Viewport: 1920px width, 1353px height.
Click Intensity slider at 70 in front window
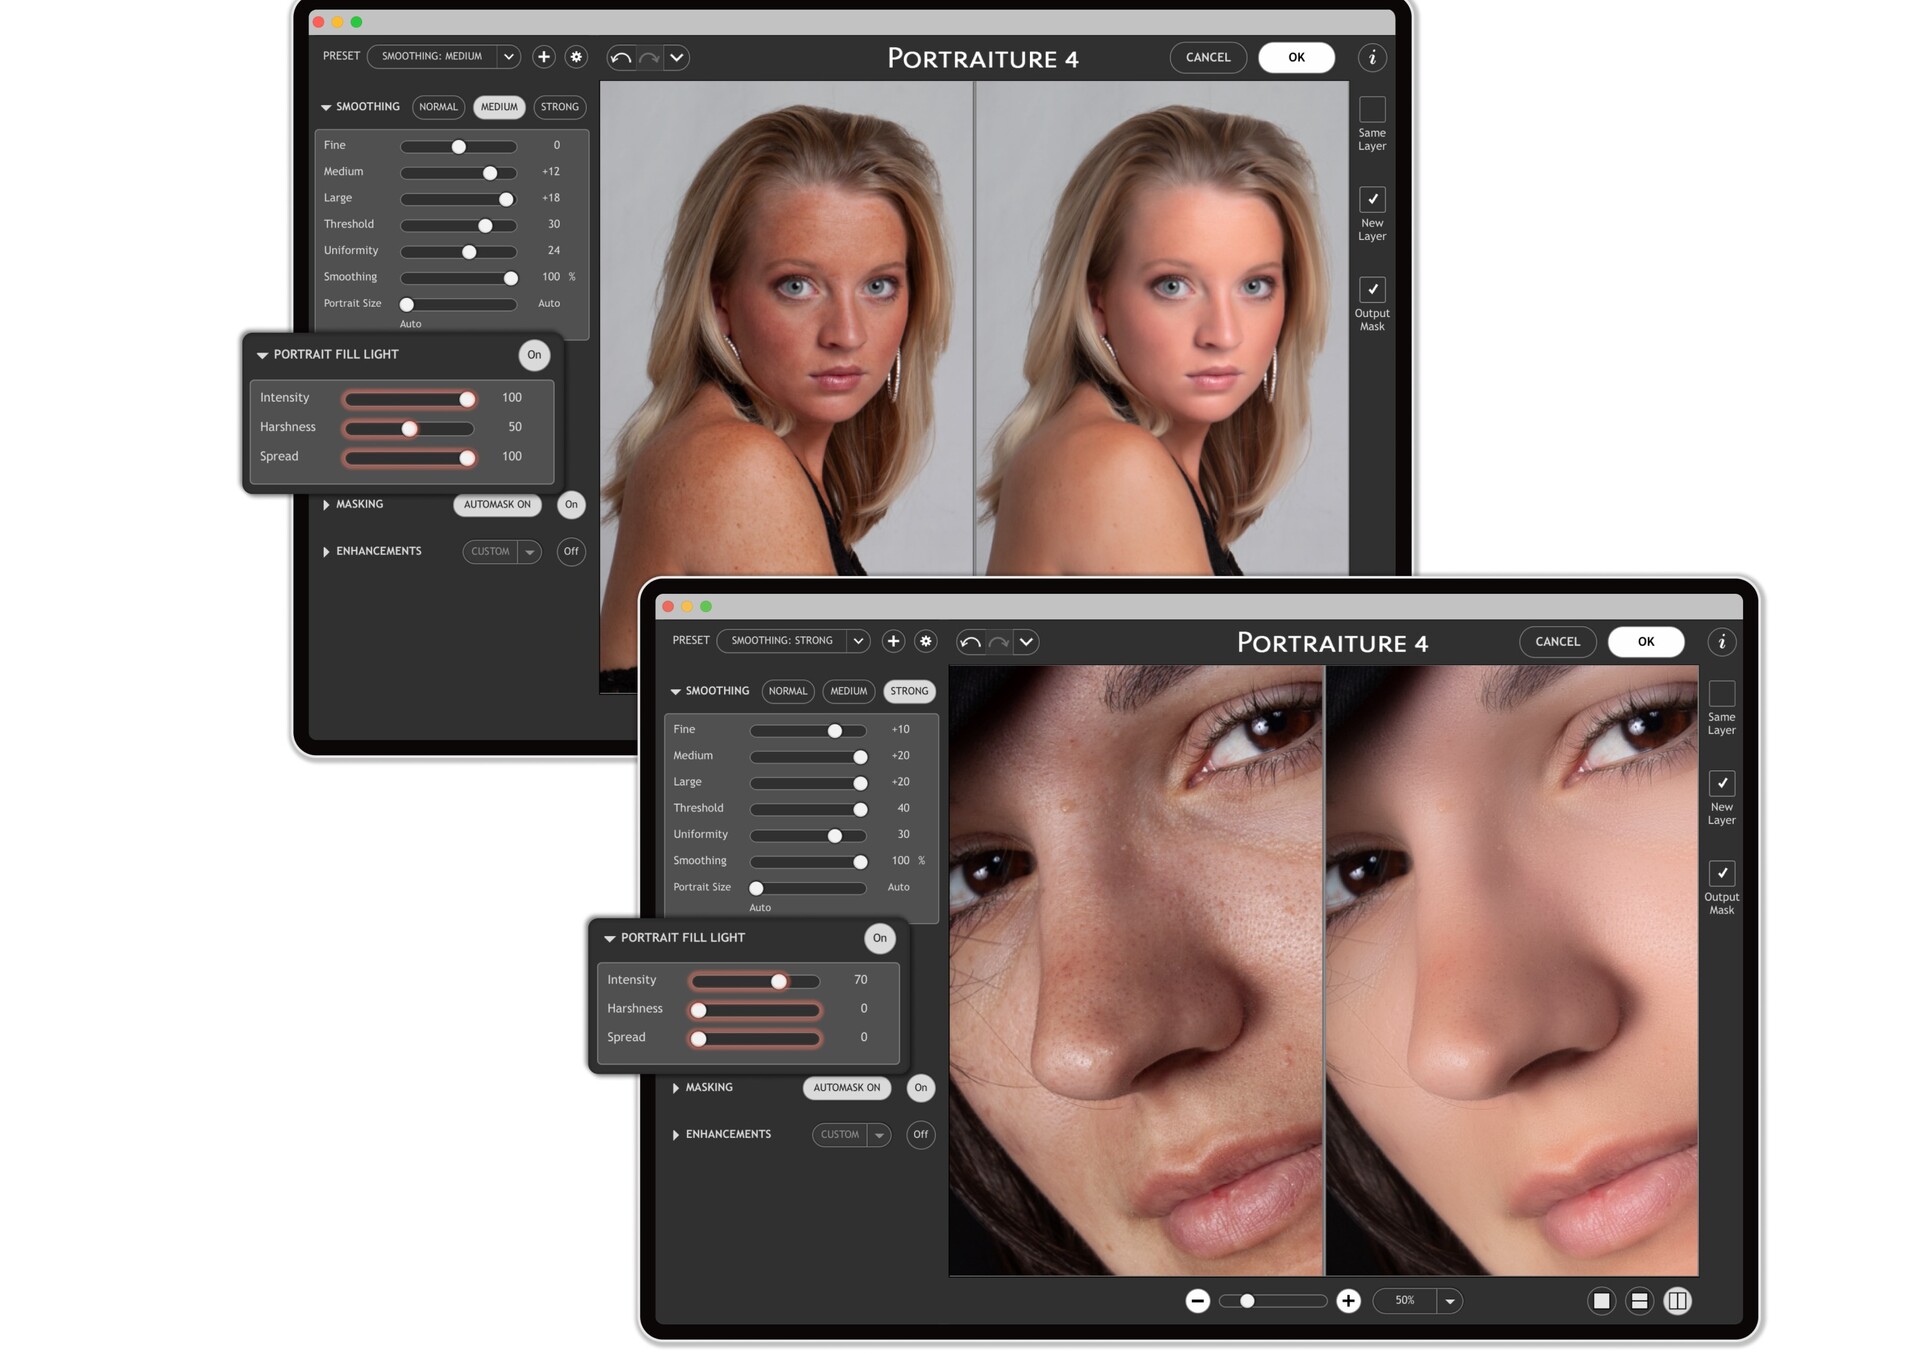pyautogui.click(x=779, y=981)
